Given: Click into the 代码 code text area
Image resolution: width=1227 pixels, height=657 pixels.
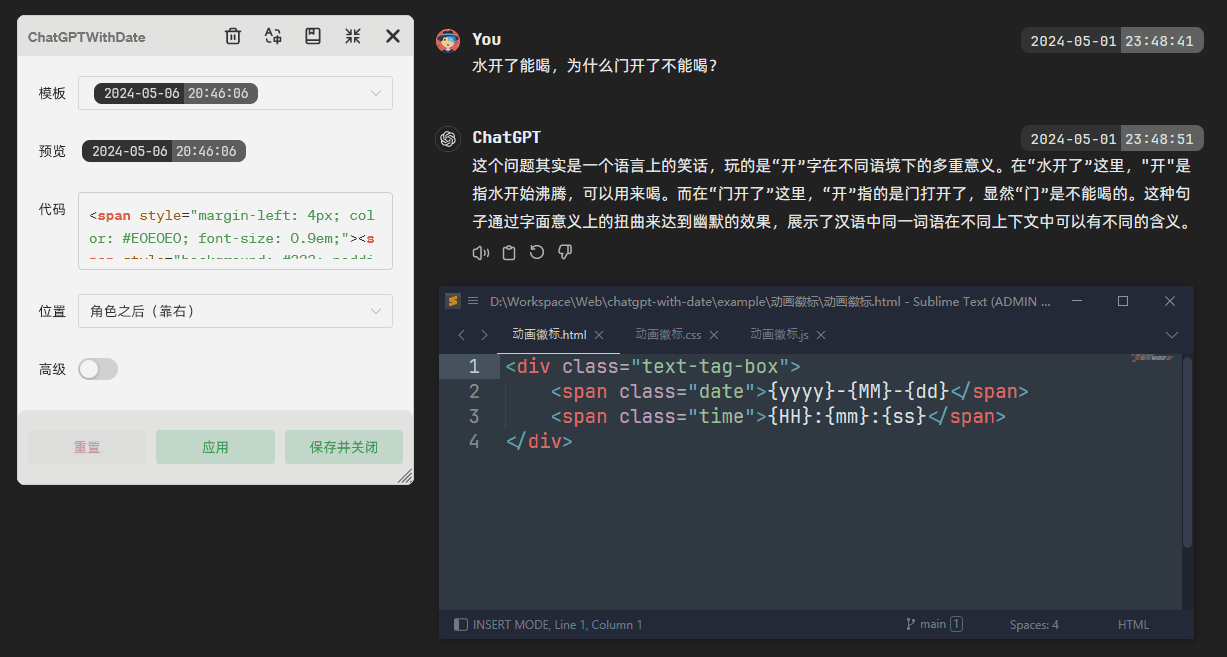Looking at the screenshot, I should pyautogui.click(x=236, y=231).
